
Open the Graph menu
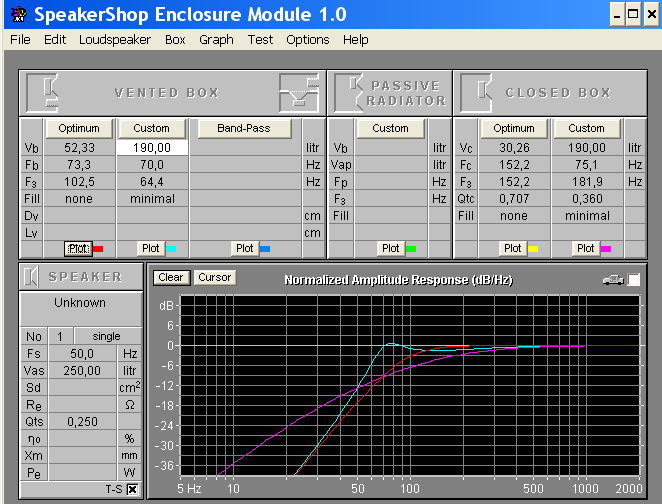[216, 40]
